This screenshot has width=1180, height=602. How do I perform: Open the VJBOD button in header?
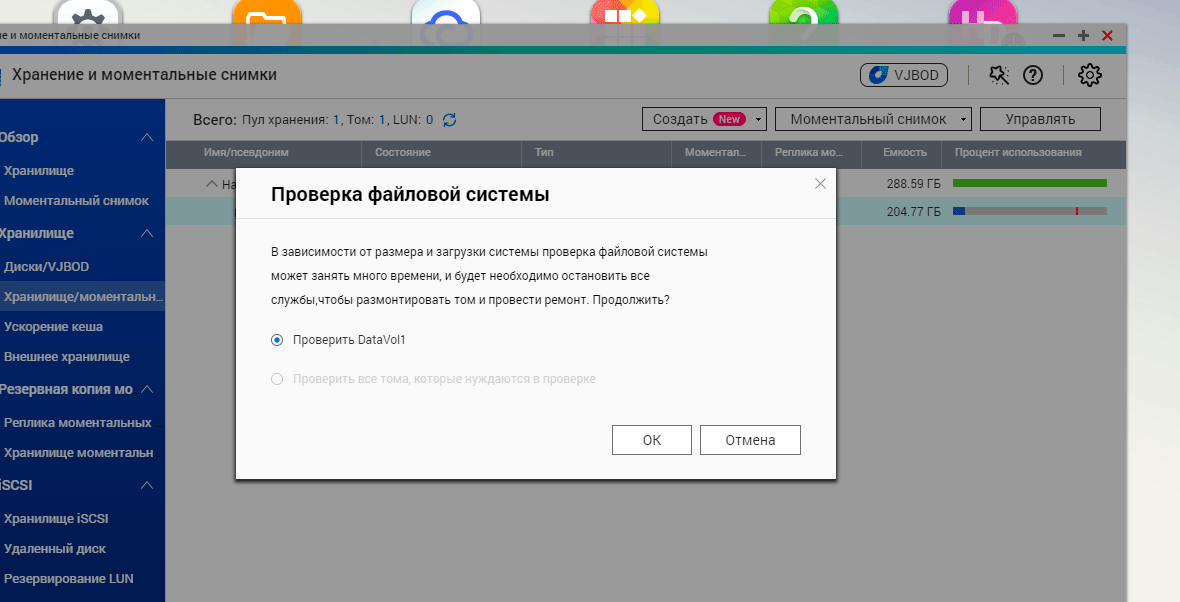[x=903, y=75]
